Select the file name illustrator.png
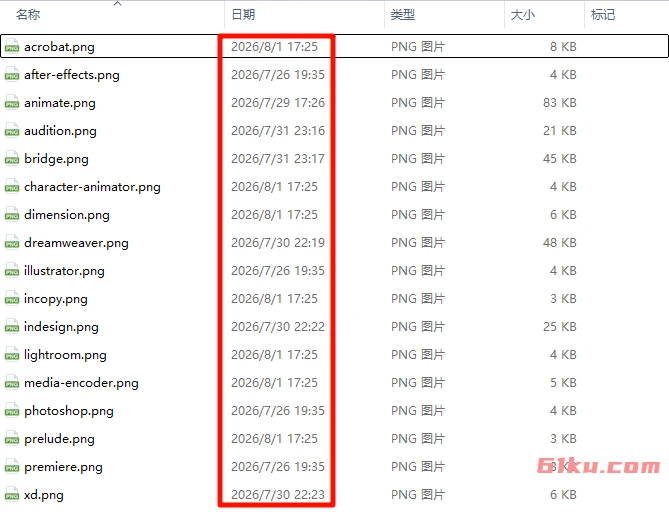This screenshot has height=516, width=669. [64, 271]
